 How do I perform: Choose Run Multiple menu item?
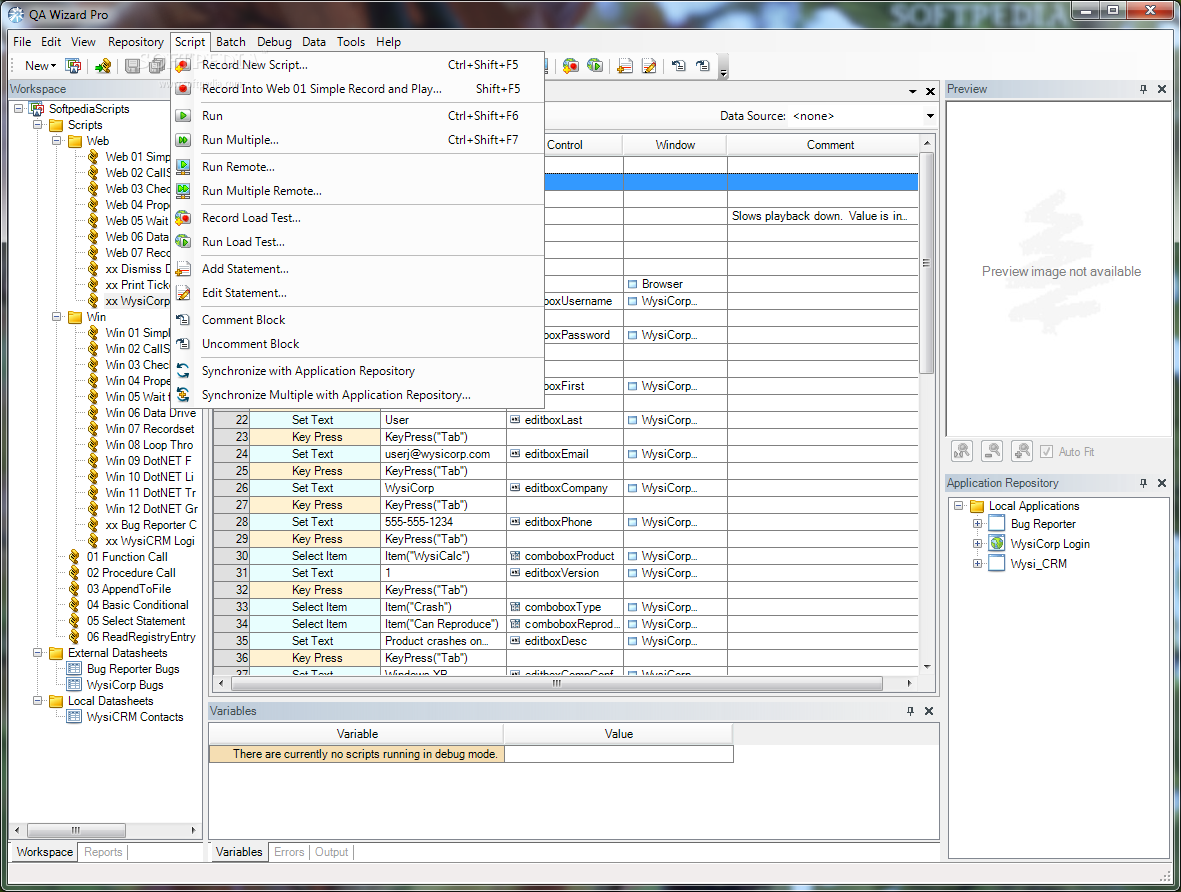pyautogui.click(x=358, y=139)
